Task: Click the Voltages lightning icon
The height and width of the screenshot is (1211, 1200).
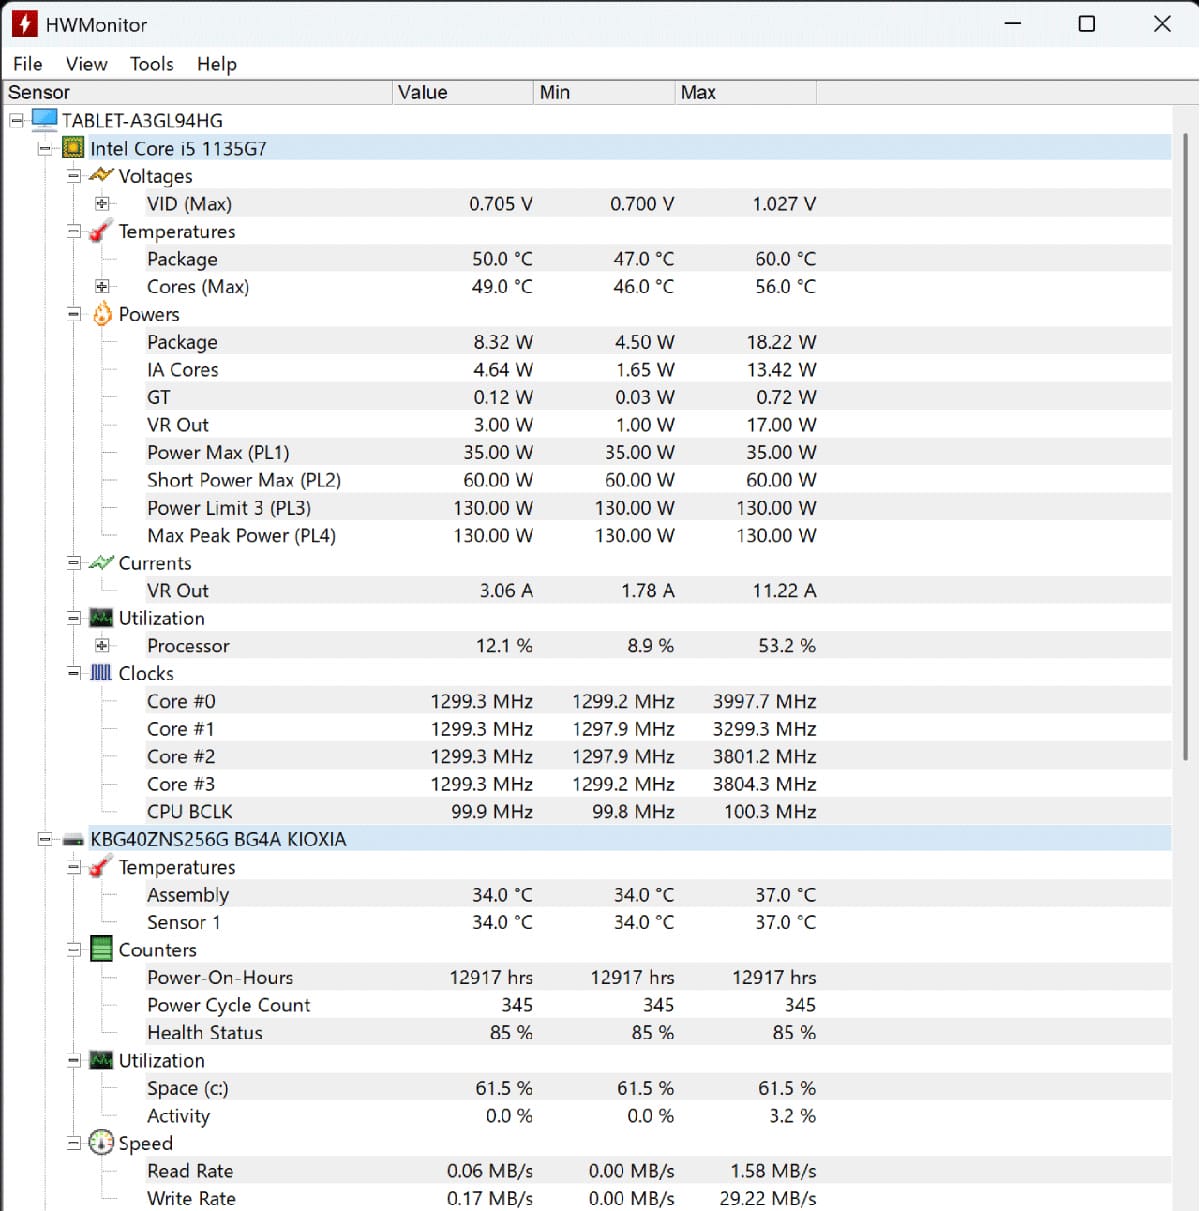Action: [101, 175]
